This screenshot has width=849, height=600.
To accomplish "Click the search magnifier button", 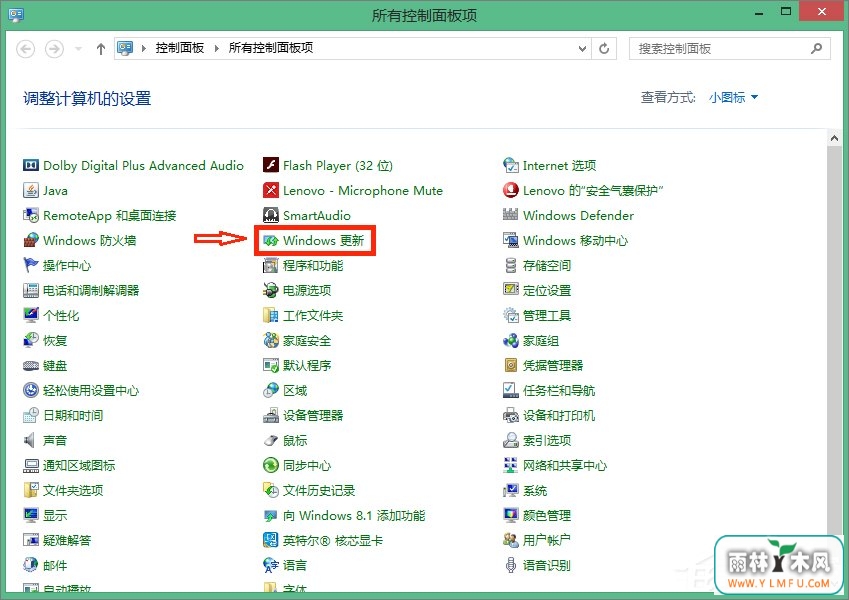I will [x=817, y=49].
